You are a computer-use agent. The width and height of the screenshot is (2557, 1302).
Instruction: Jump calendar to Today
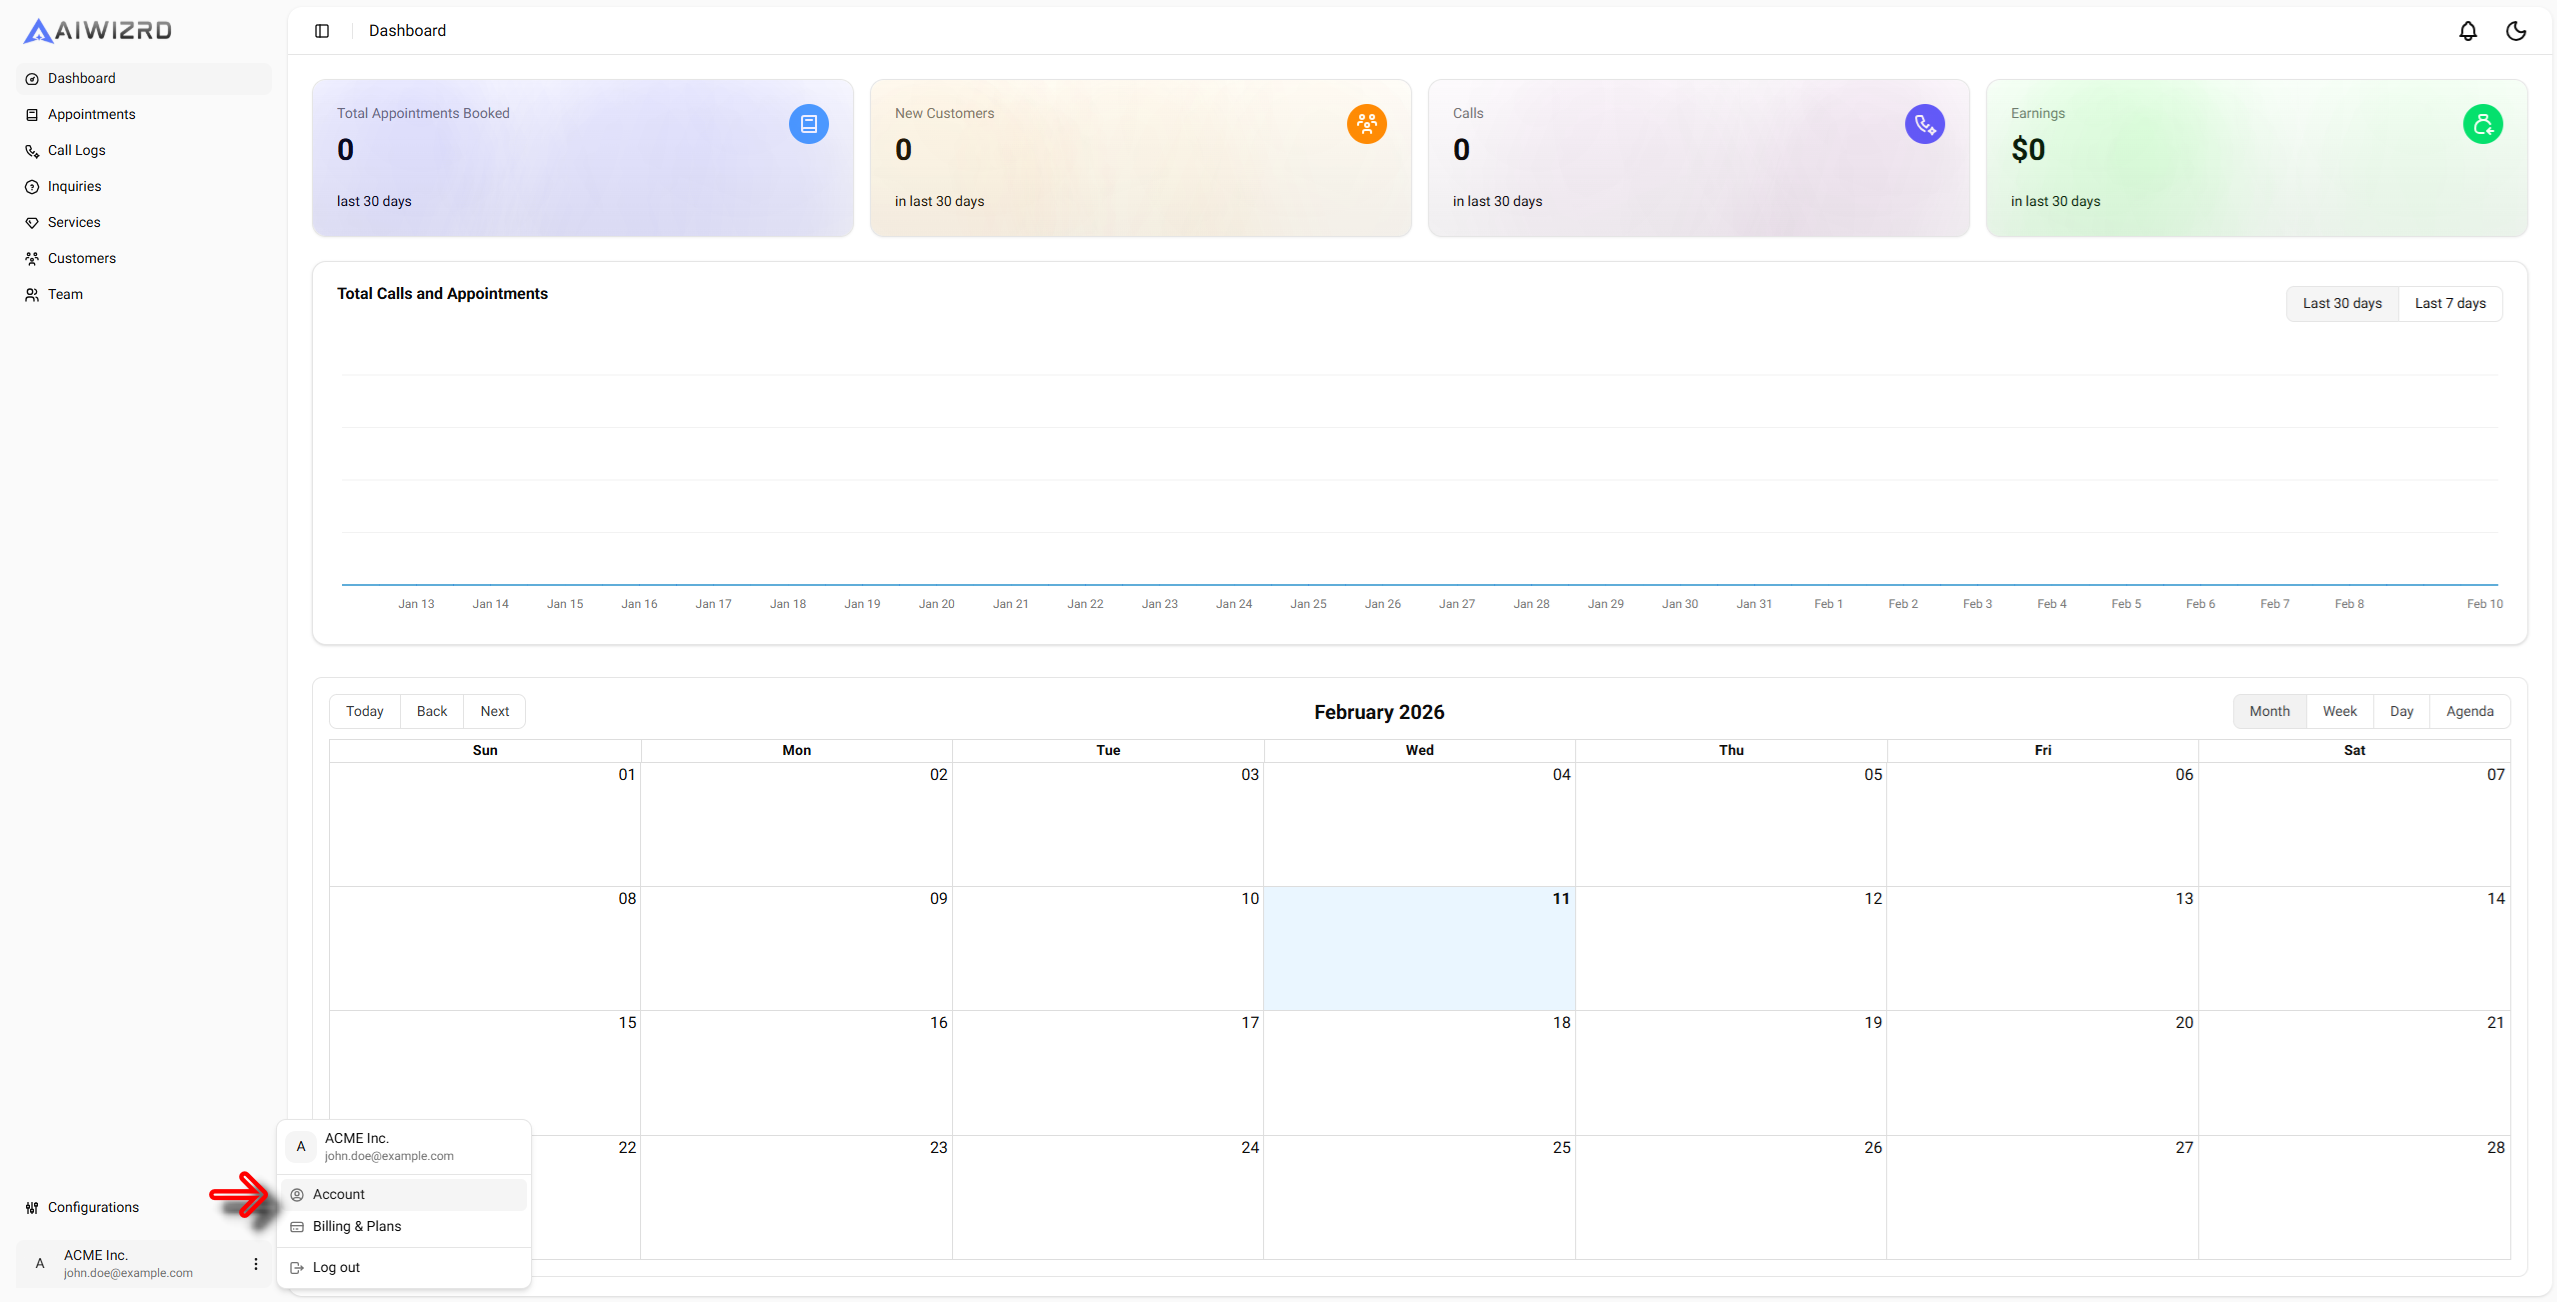click(x=364, y=711)
